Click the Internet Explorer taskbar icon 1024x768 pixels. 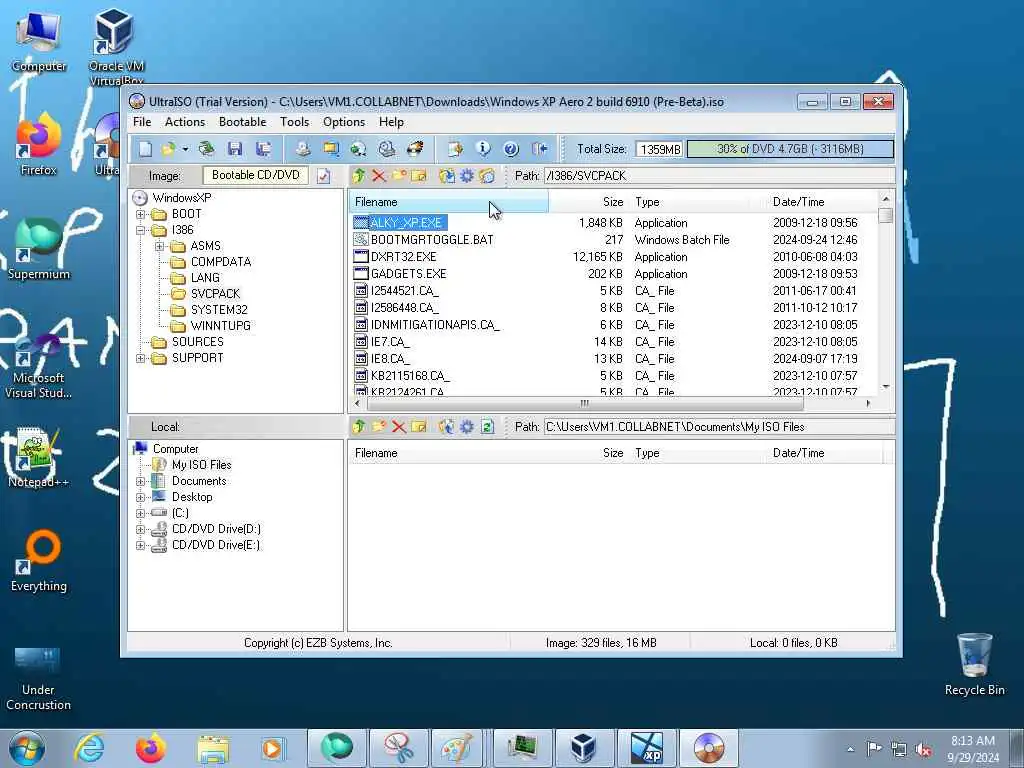click(89, 748)
